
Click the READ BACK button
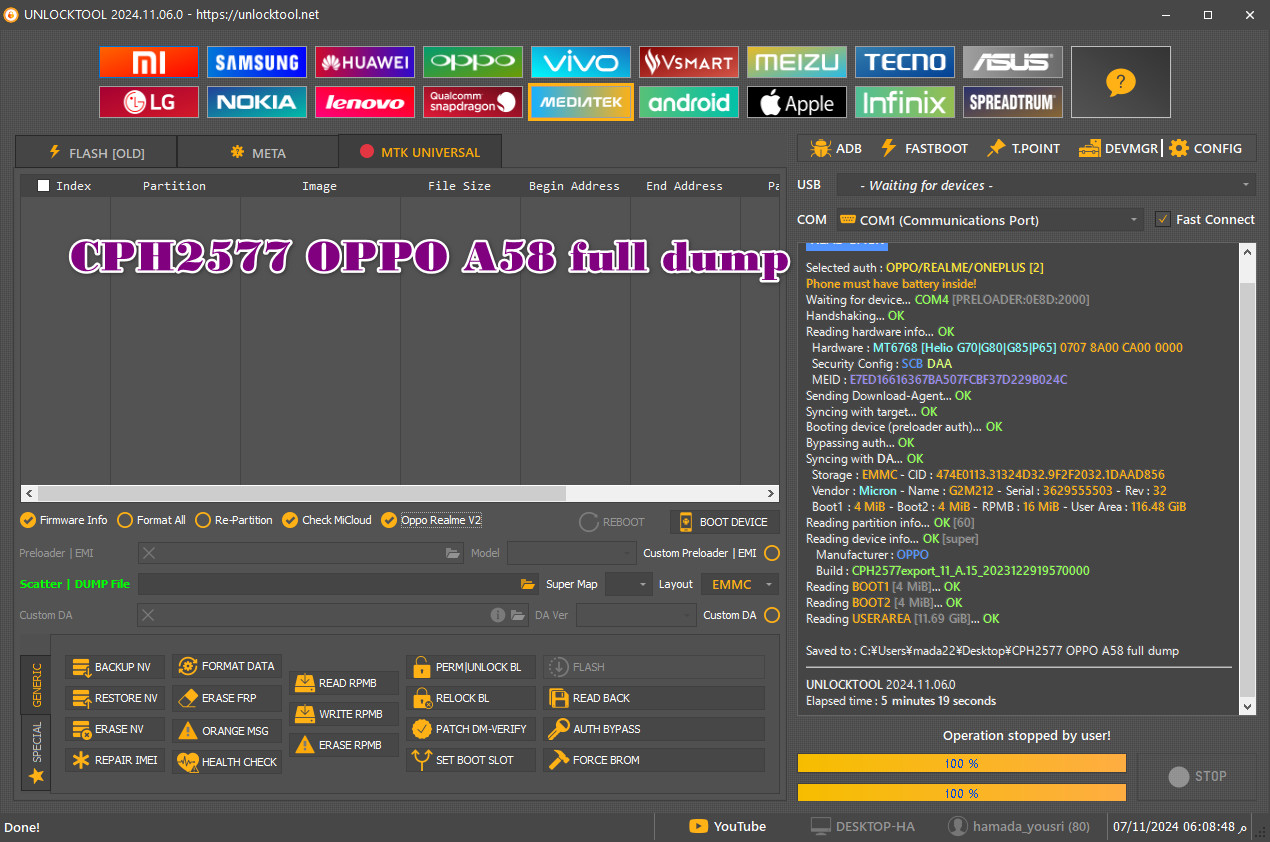coord(654,698)
